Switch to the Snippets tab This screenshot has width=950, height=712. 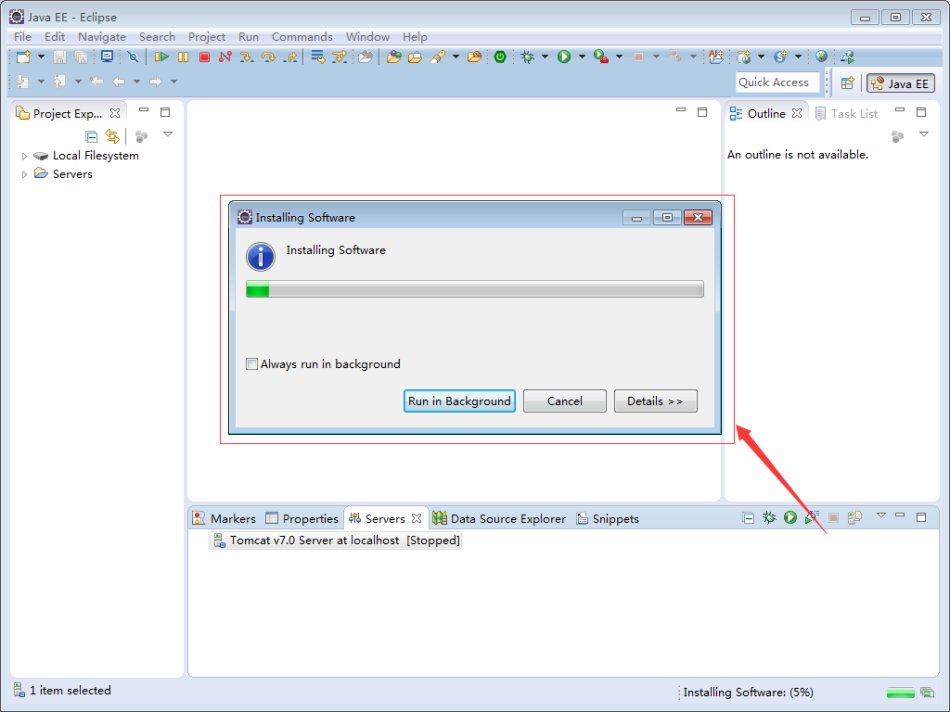click(608, 519)
